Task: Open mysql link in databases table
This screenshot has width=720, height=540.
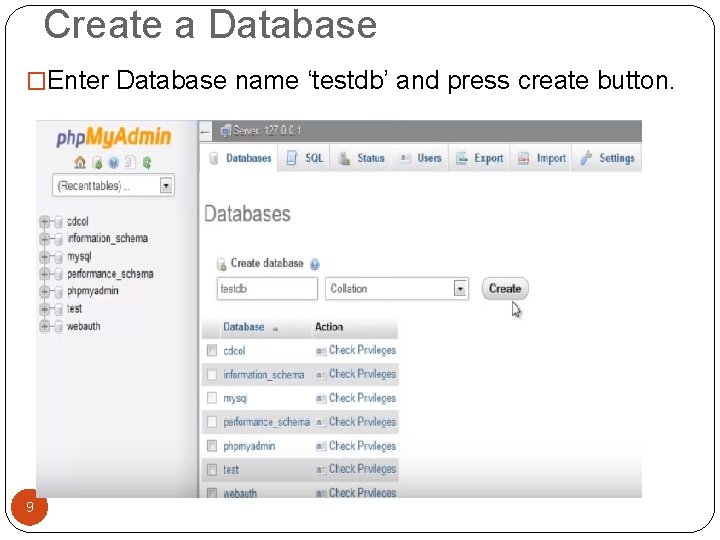Action: click(x=235, y=398)
